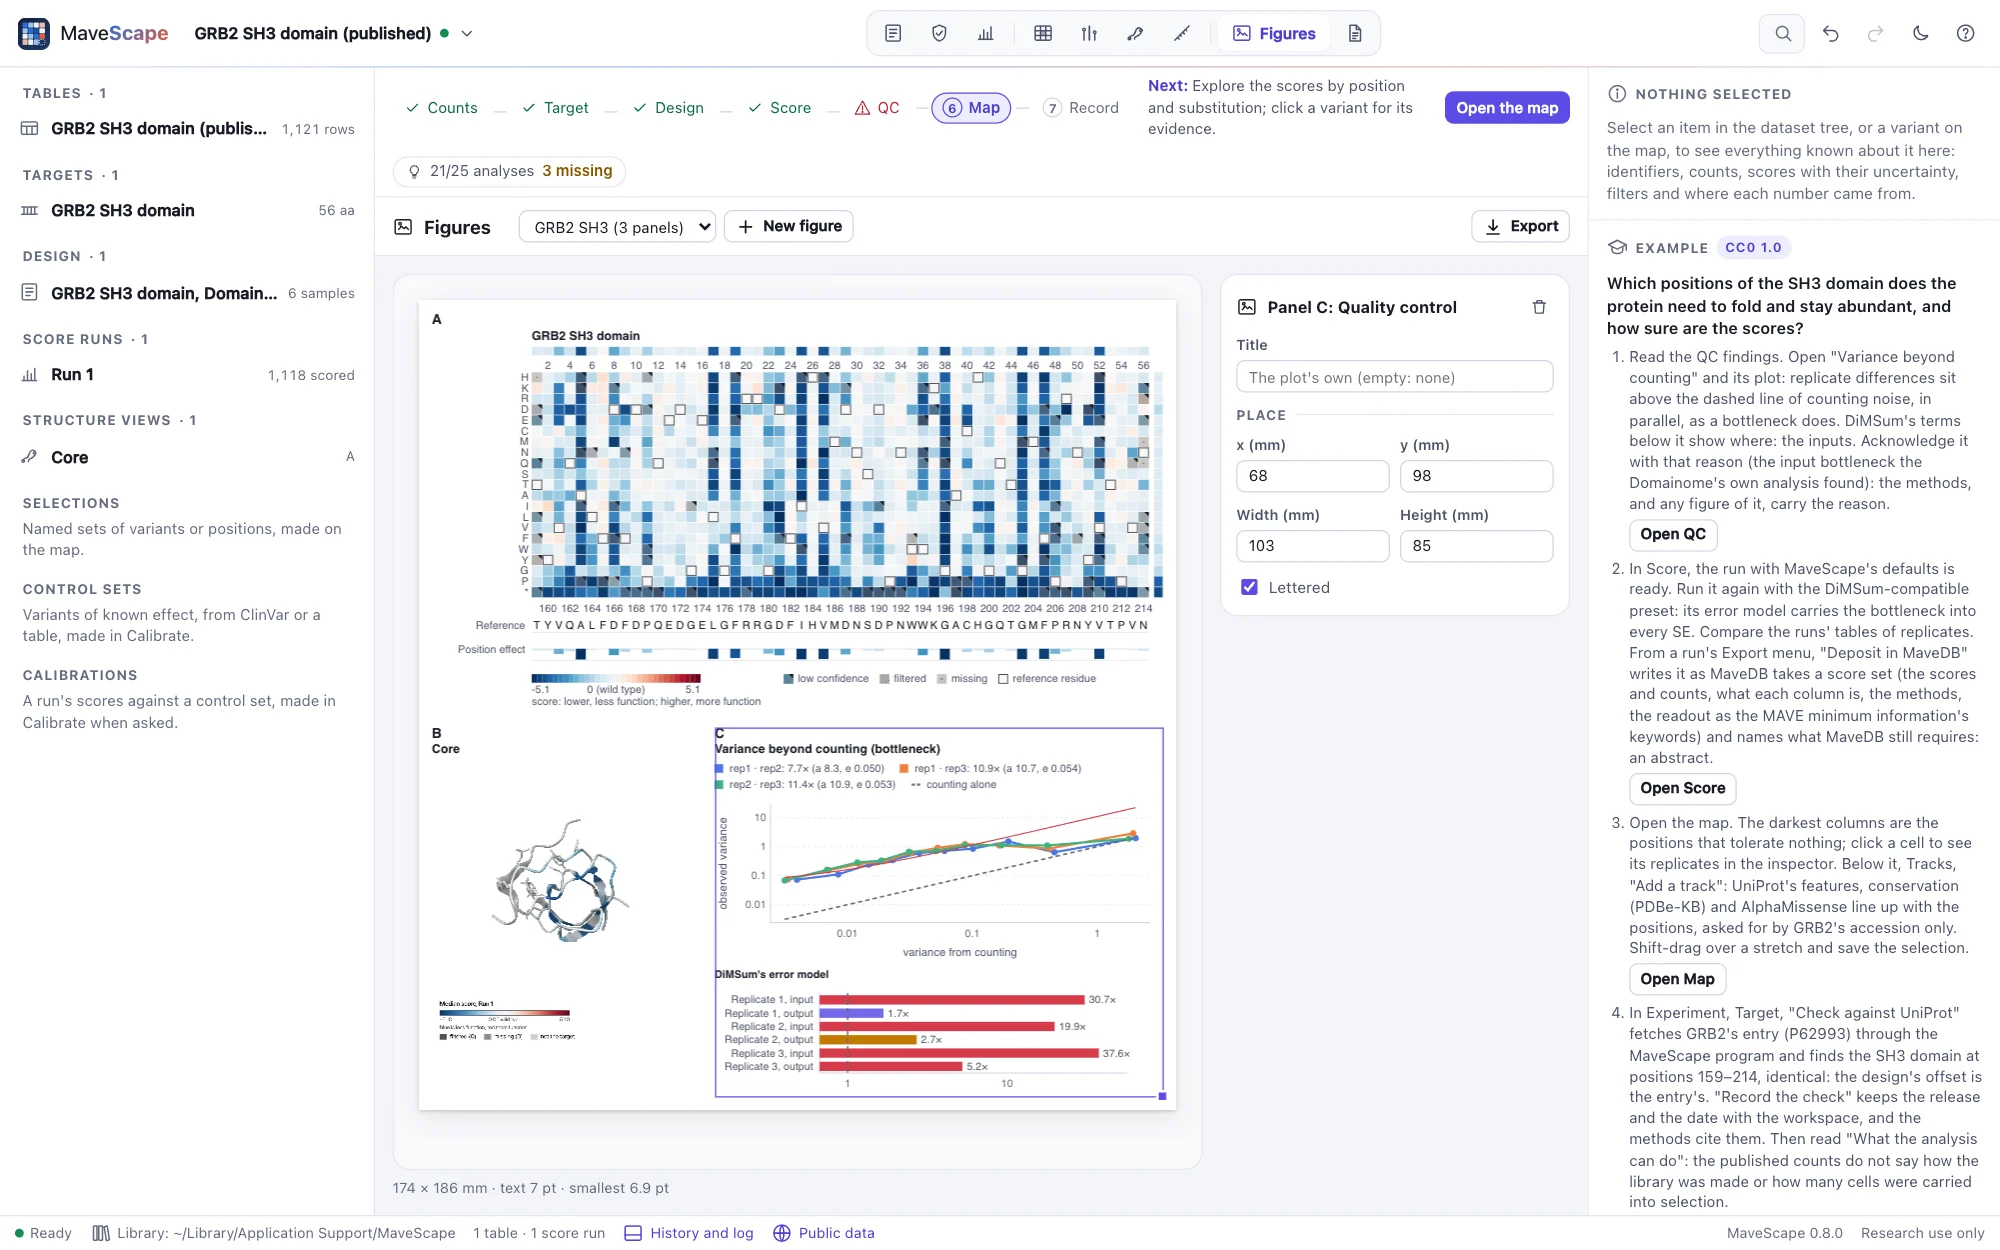
Task: Open the structure (molecule) view icon in the toolbar
Action: click(x=1135, y=33)
